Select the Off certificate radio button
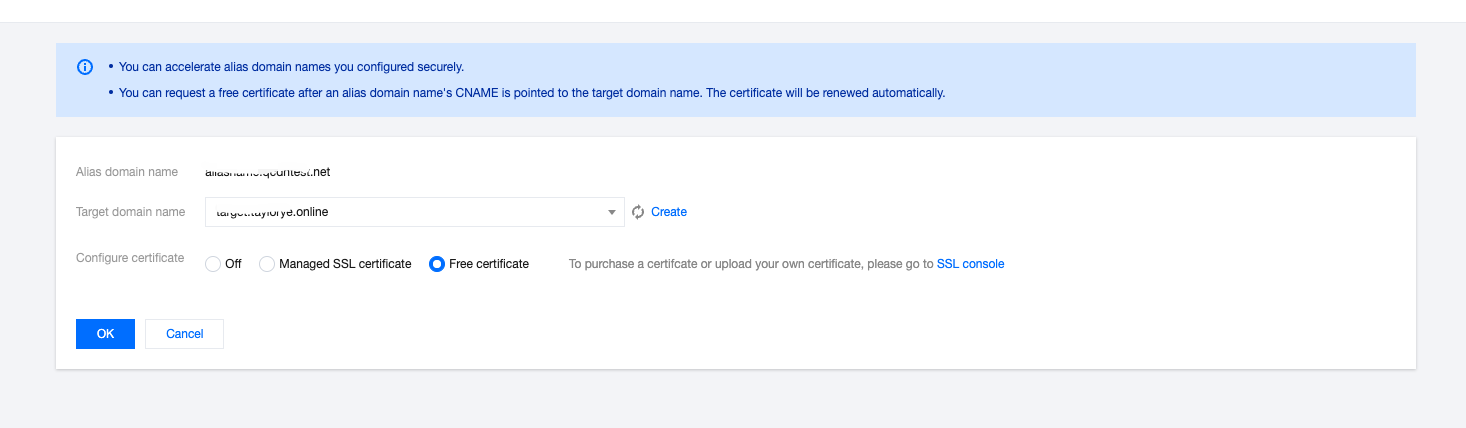 (212, 264)
